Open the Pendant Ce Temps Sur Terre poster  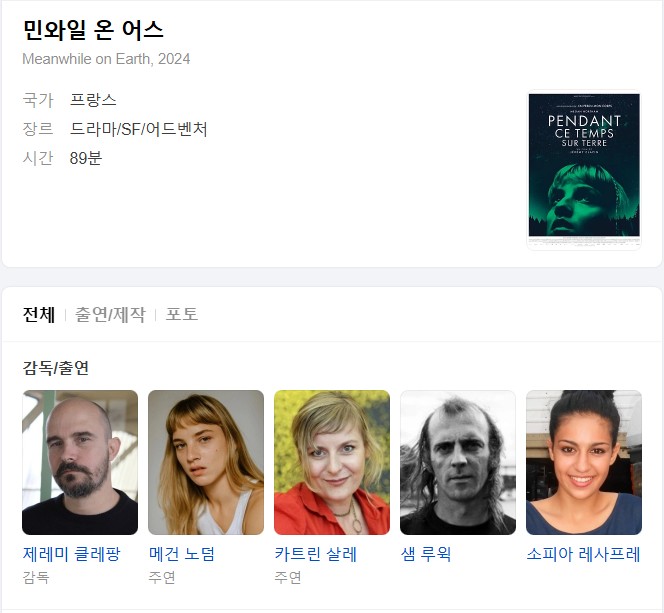[584, 169]
